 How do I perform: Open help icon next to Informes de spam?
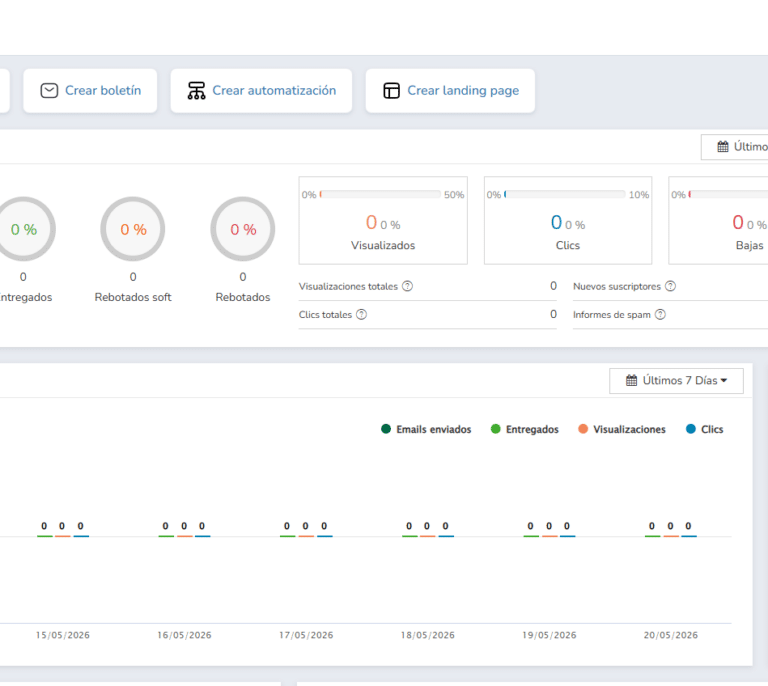click(x=660, y=314)
